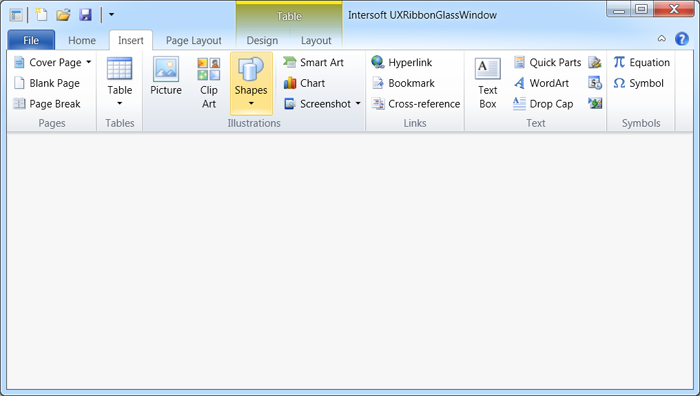Collapse the ribbon with the caret toggle
The height and width of the screenshot is (396, 700).
coord(662,39)
